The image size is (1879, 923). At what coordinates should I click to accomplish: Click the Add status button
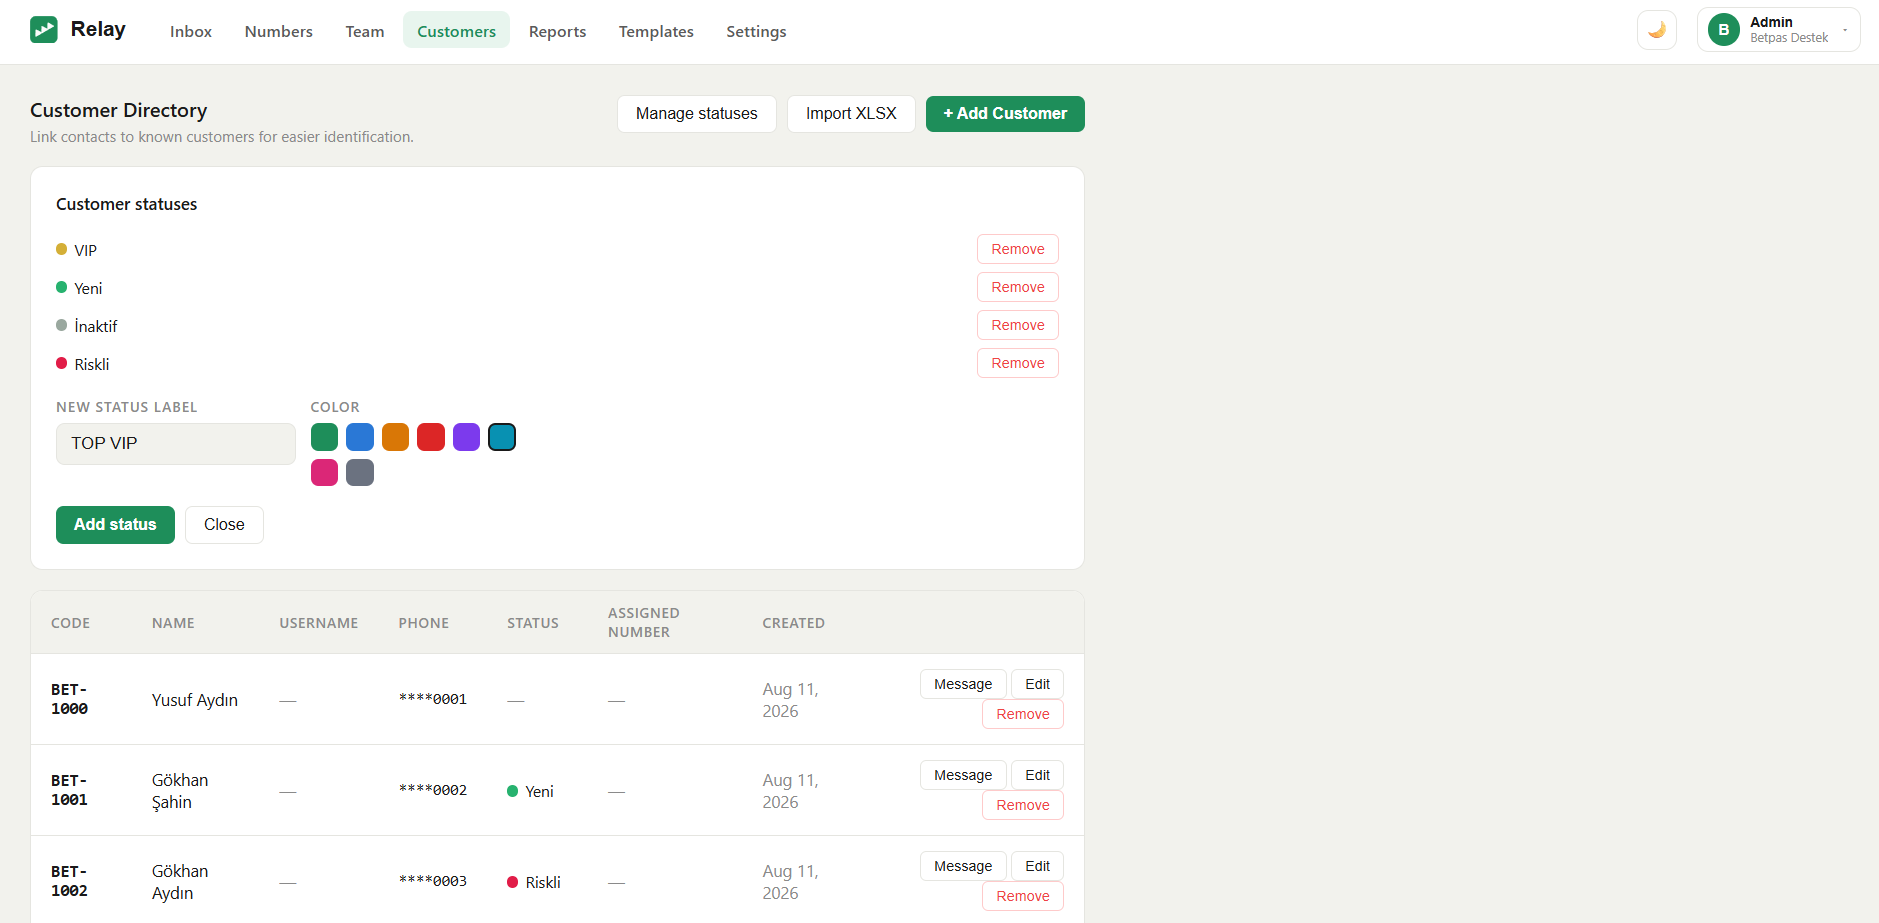tap(115, 525)
